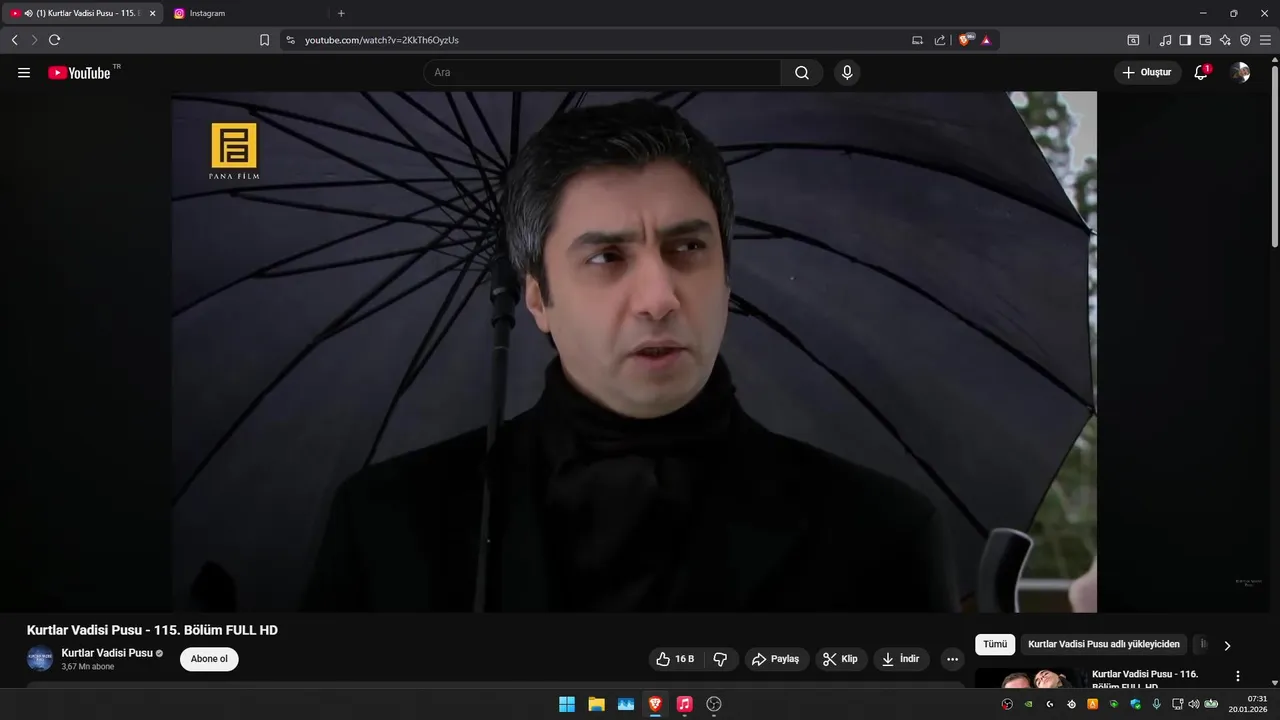Click the page vertical scrollbar thumb
The width and height of the screenshot is (1280, 720).
point(1275,155)
